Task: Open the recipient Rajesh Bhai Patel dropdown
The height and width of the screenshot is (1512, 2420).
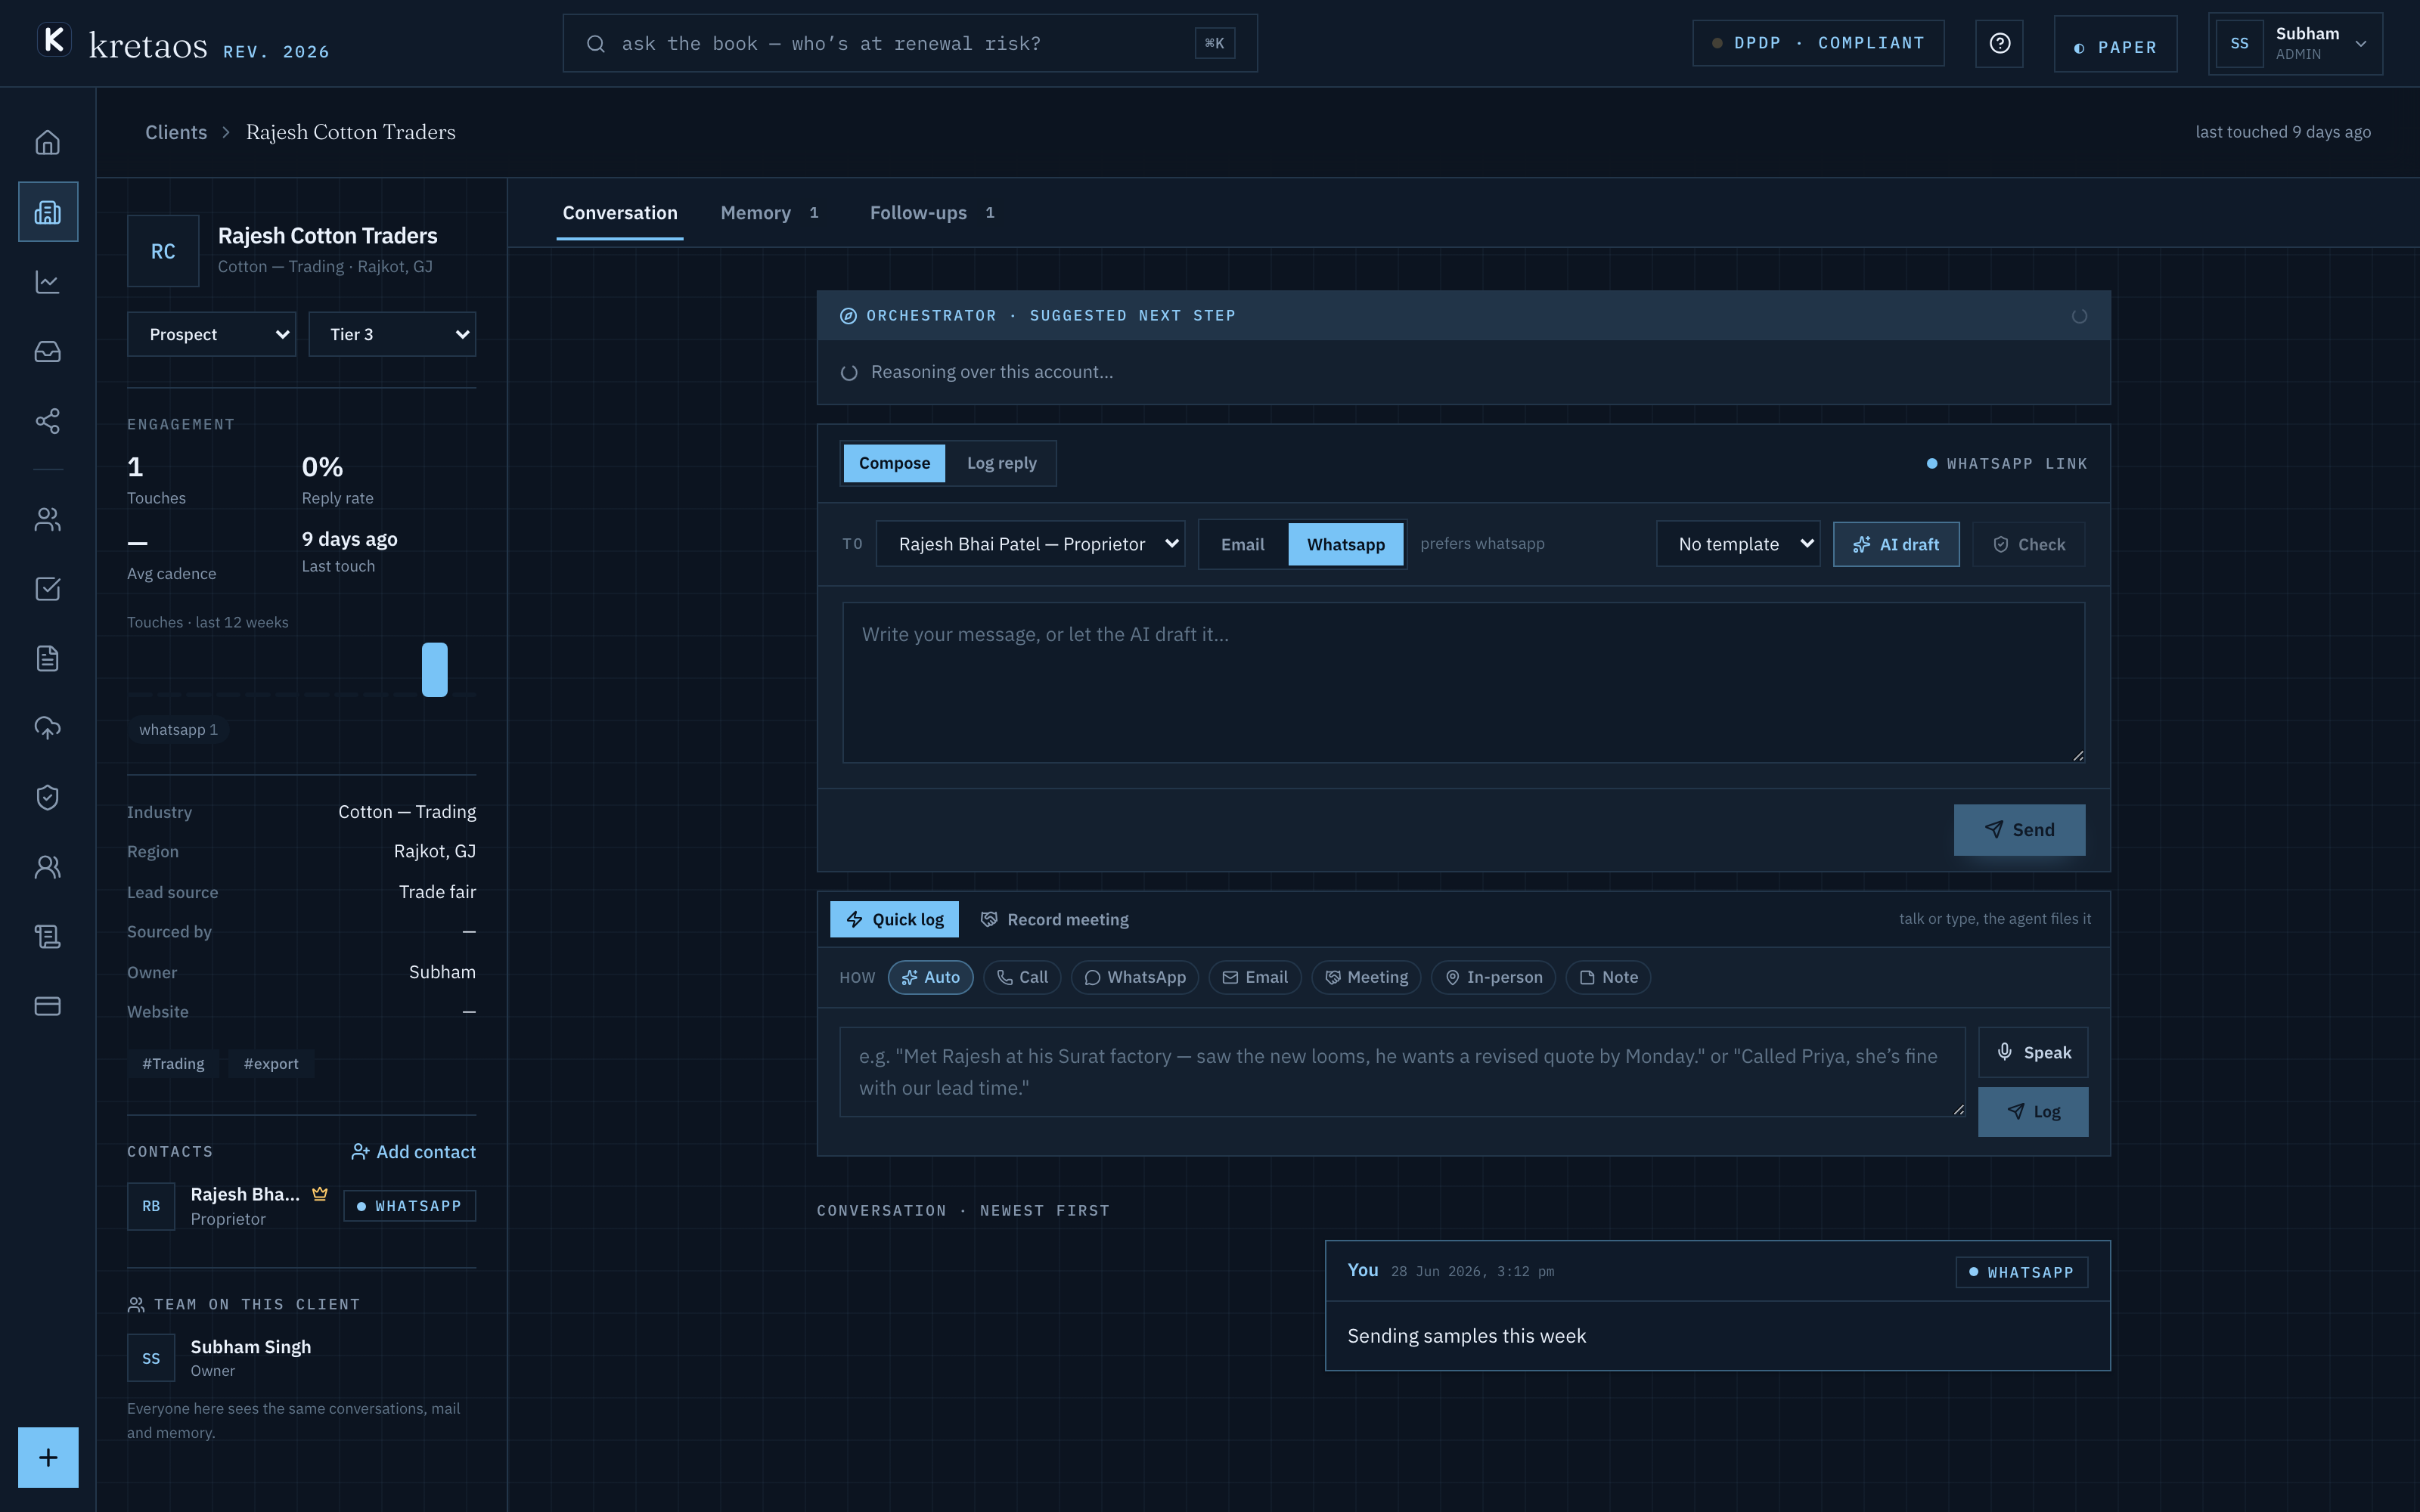Action: 1030,544
